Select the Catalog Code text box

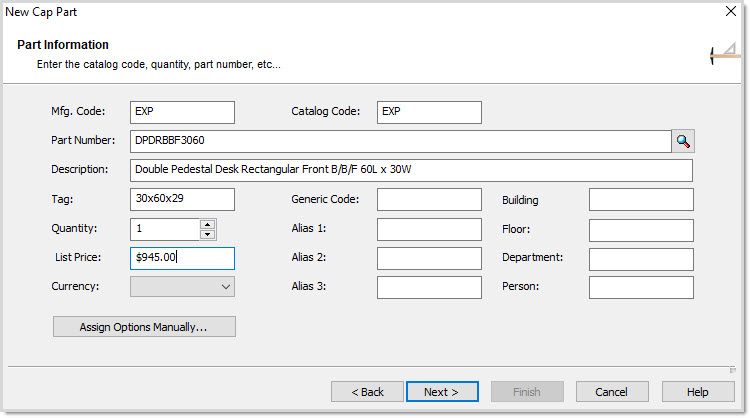(429, 112)
